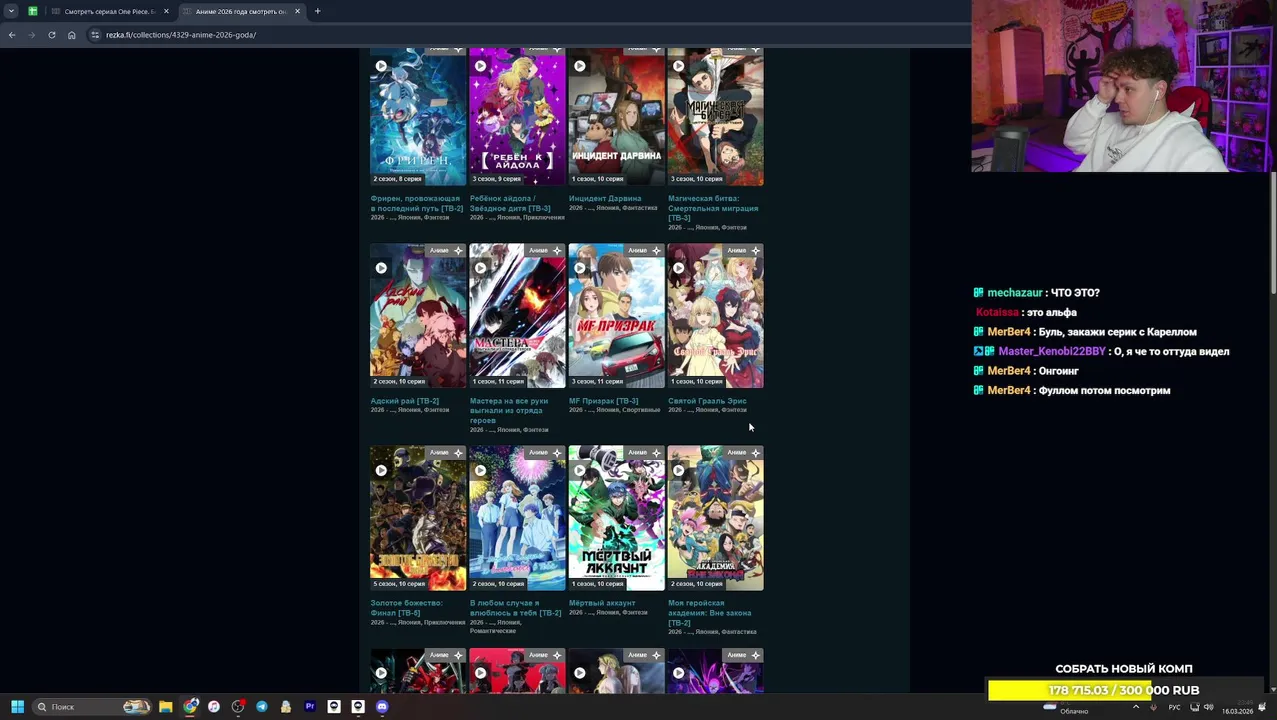Open MF Призрак [ТВ-3] link
This screenshot has height=720, width=1277.
coord(603,401)
